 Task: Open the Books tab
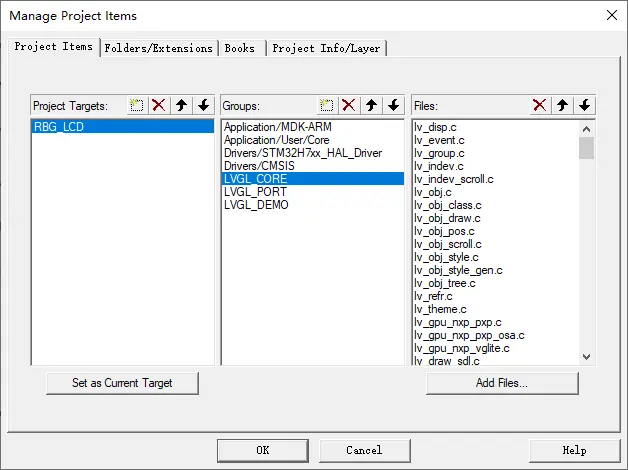click(x=240, y=48)
